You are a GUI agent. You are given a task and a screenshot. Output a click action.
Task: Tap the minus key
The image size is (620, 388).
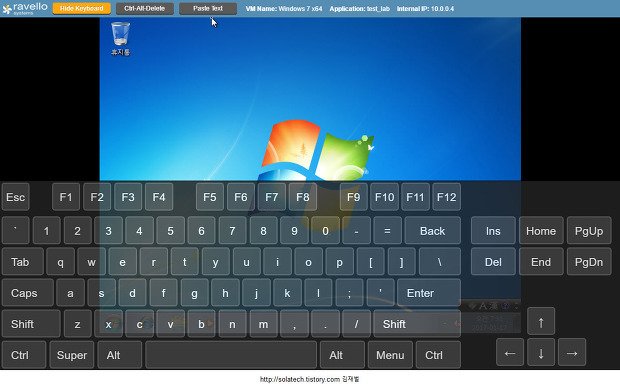point(356,231)
